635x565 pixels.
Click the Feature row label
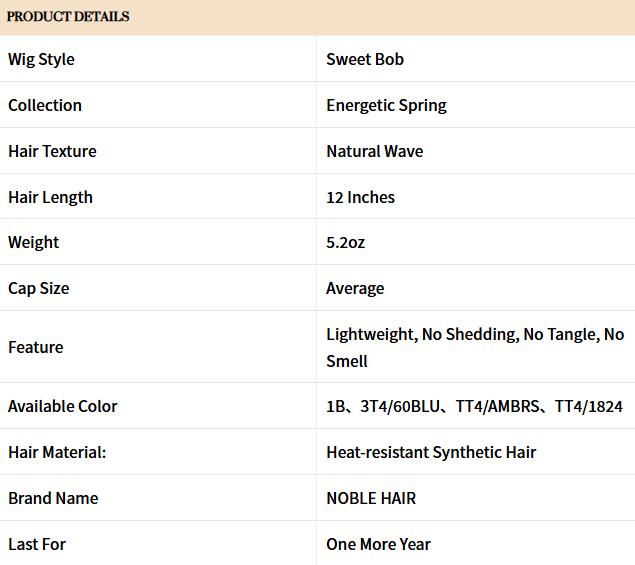tap(35, 347)
